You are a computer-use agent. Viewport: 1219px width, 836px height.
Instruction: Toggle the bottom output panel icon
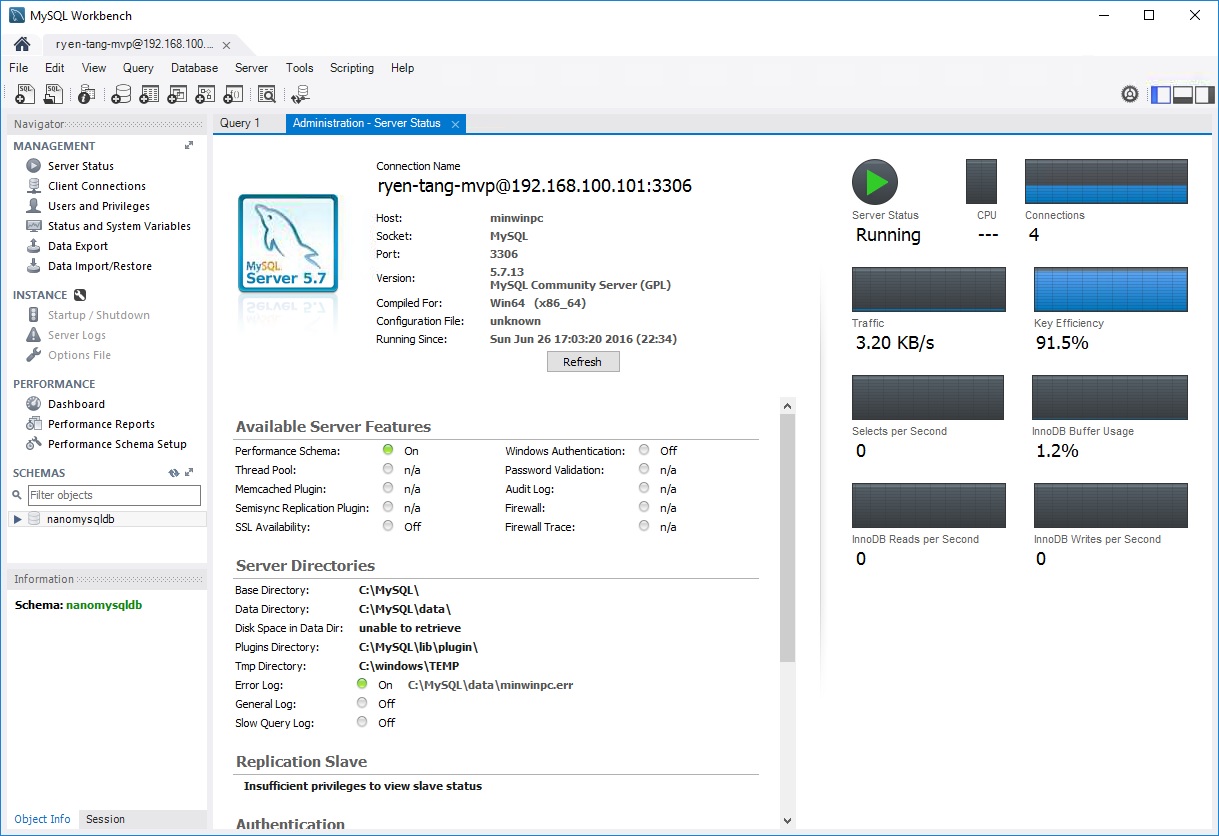click(1183, 95)
